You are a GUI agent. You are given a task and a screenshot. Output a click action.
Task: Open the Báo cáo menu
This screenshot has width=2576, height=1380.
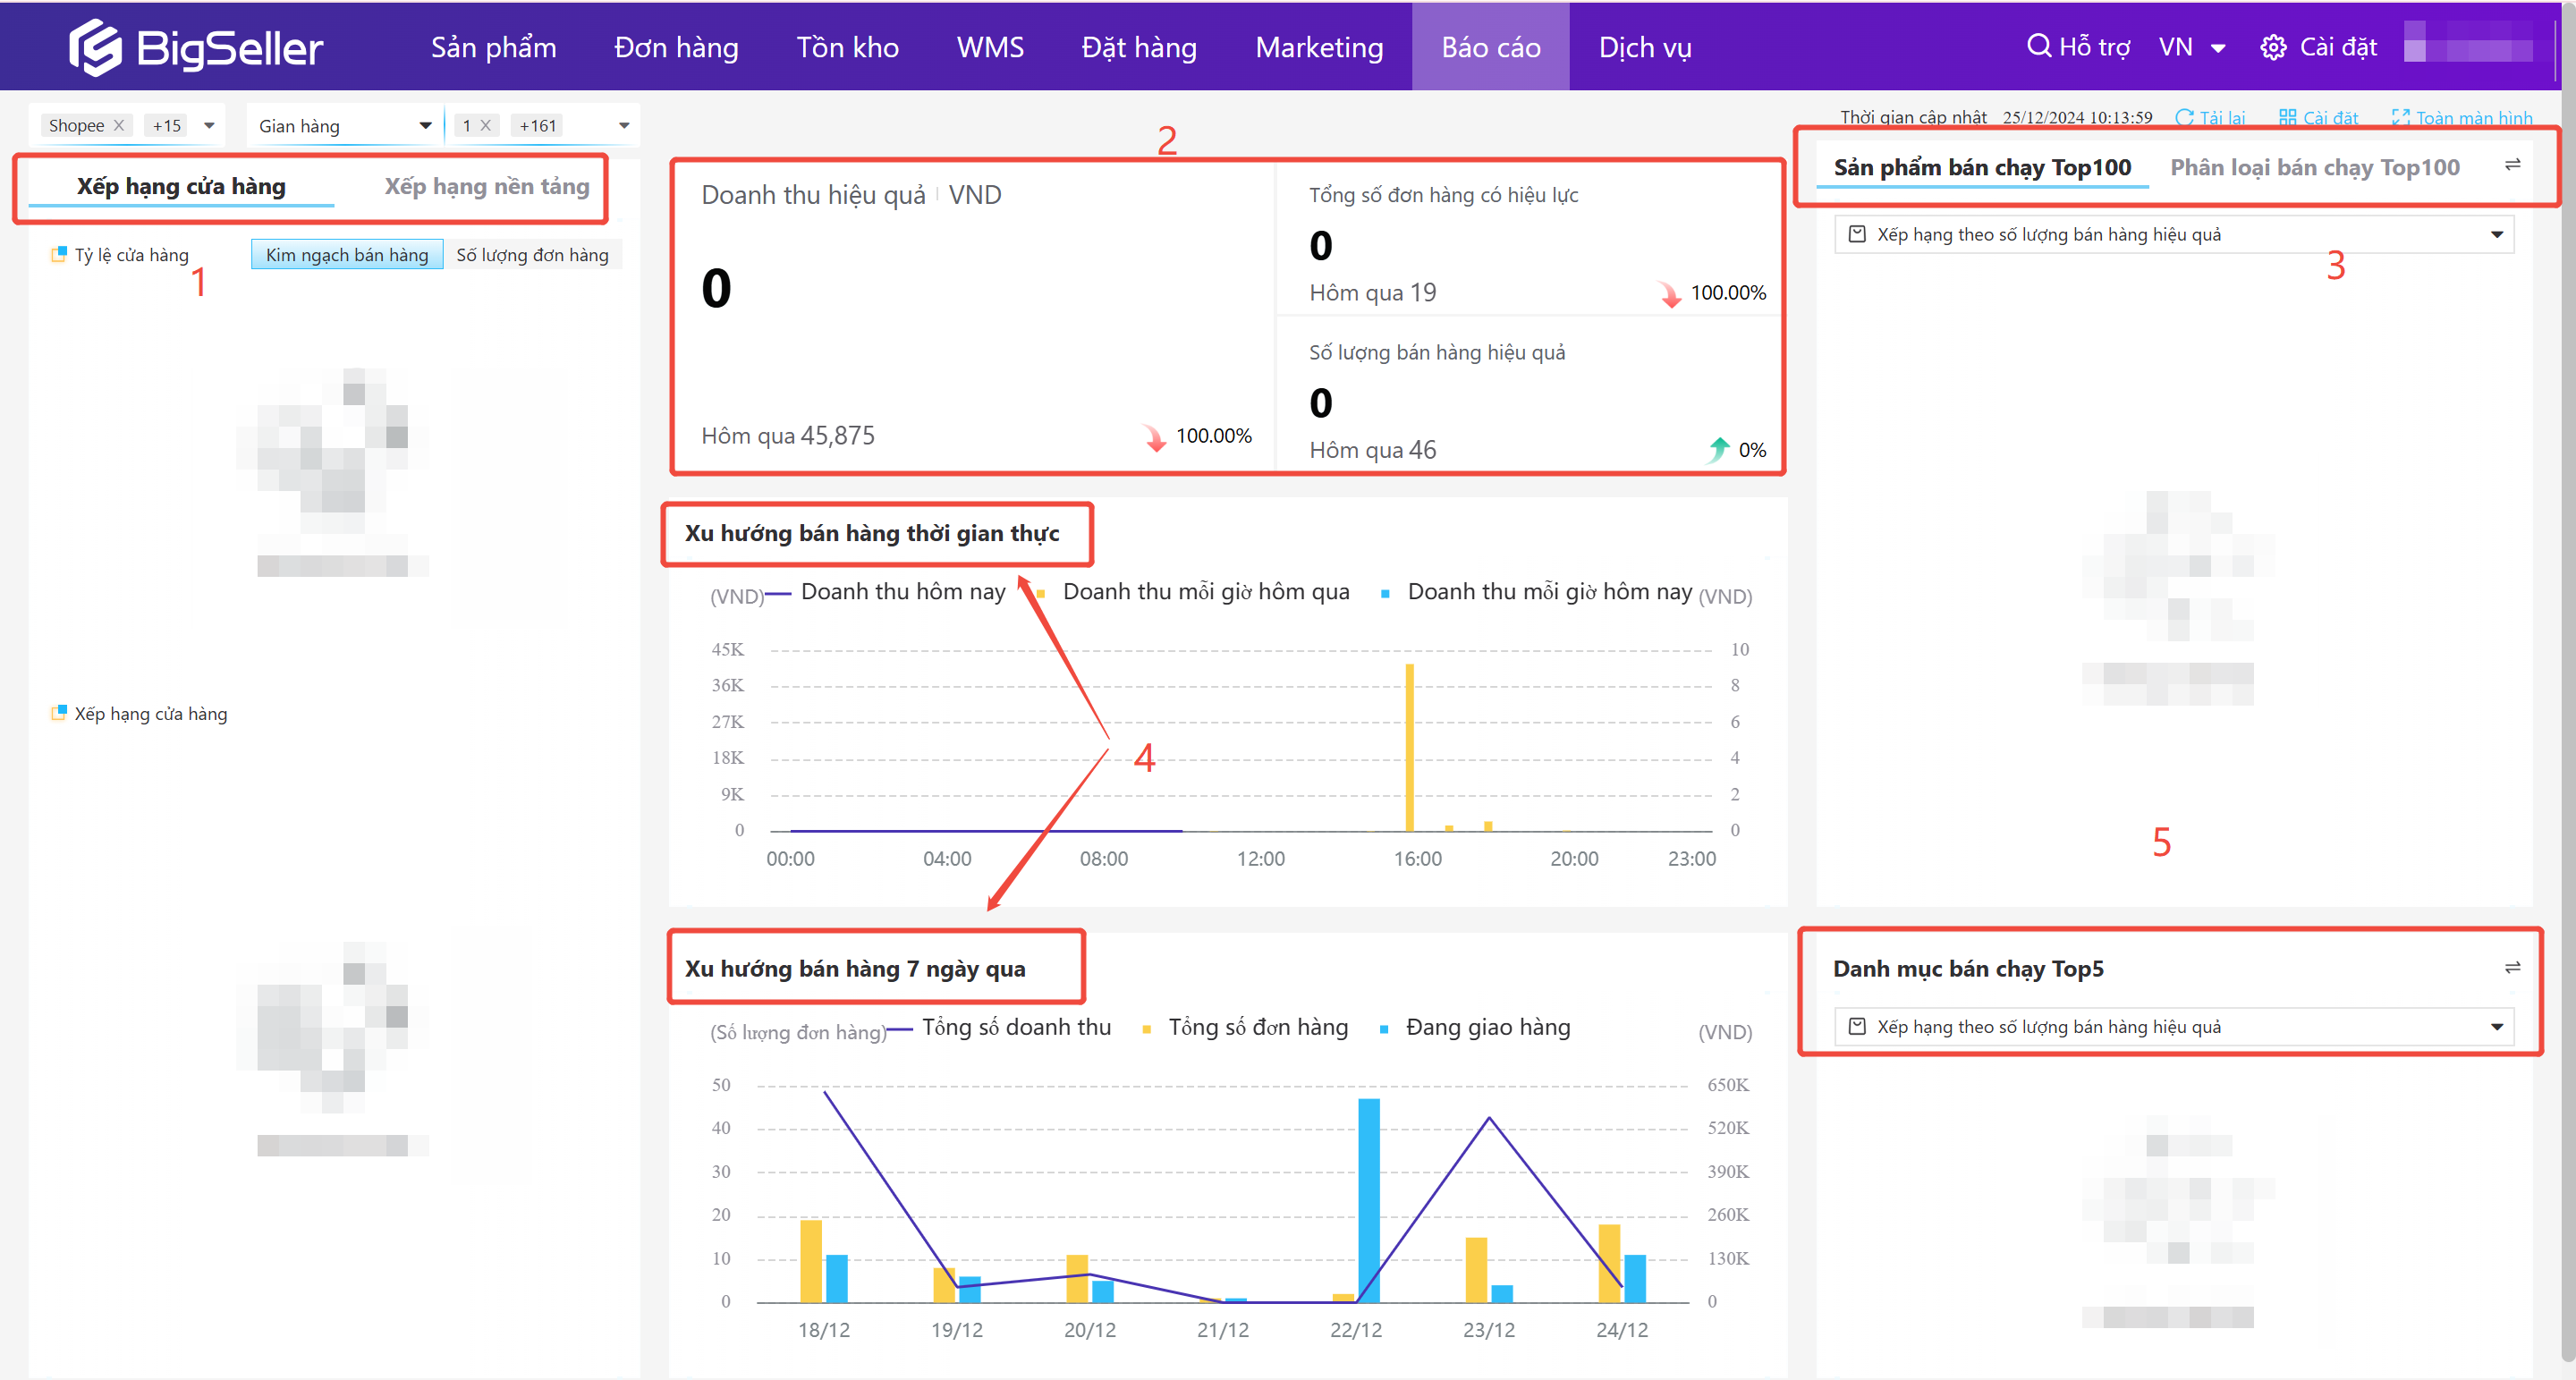(1489, 47)
